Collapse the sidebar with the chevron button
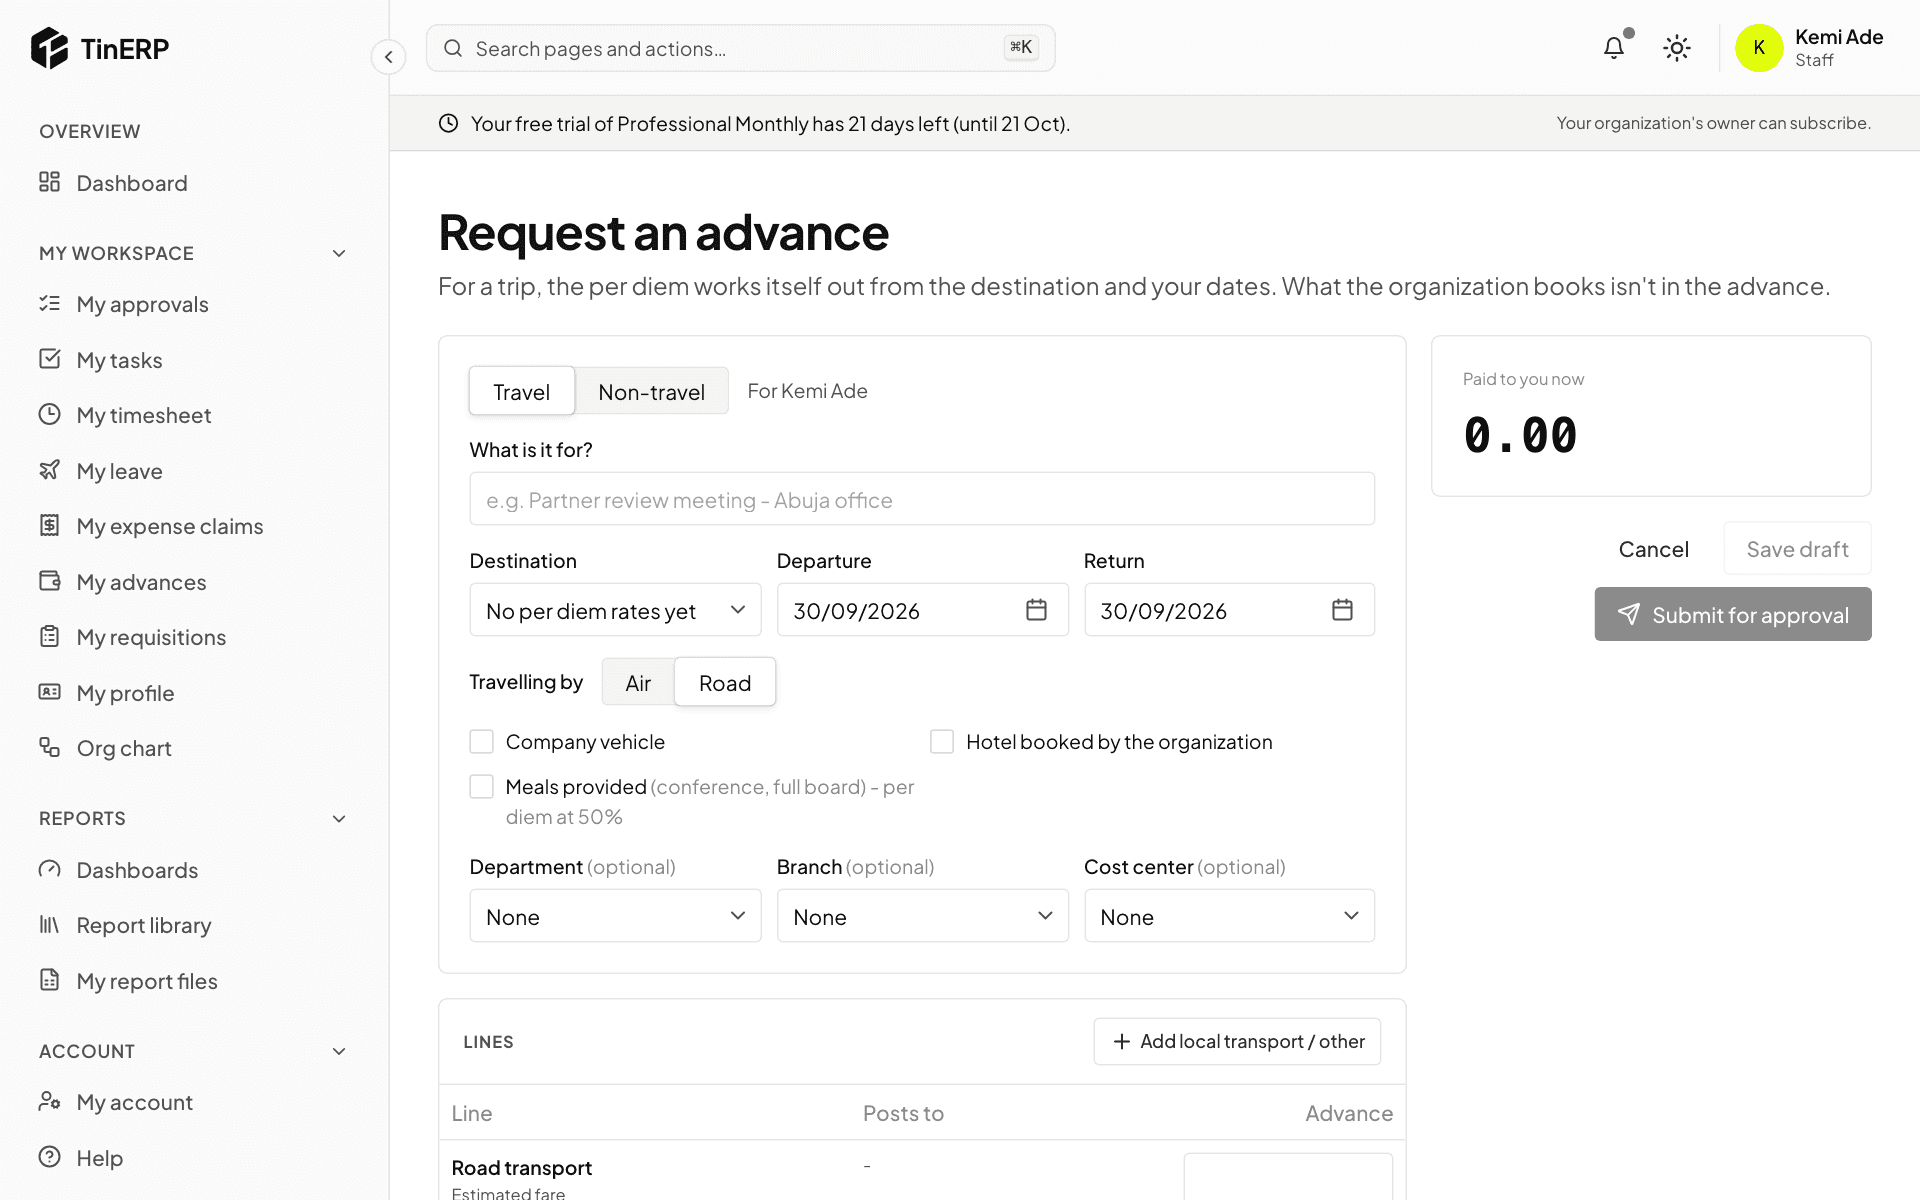 (389, 57)
